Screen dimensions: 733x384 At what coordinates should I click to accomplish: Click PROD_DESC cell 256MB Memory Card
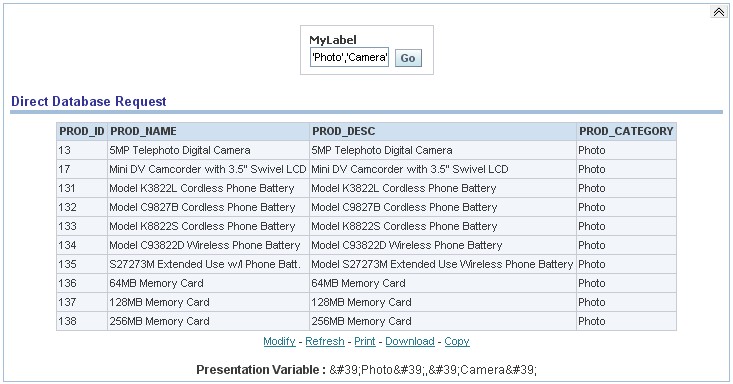(x=443, y=321)
